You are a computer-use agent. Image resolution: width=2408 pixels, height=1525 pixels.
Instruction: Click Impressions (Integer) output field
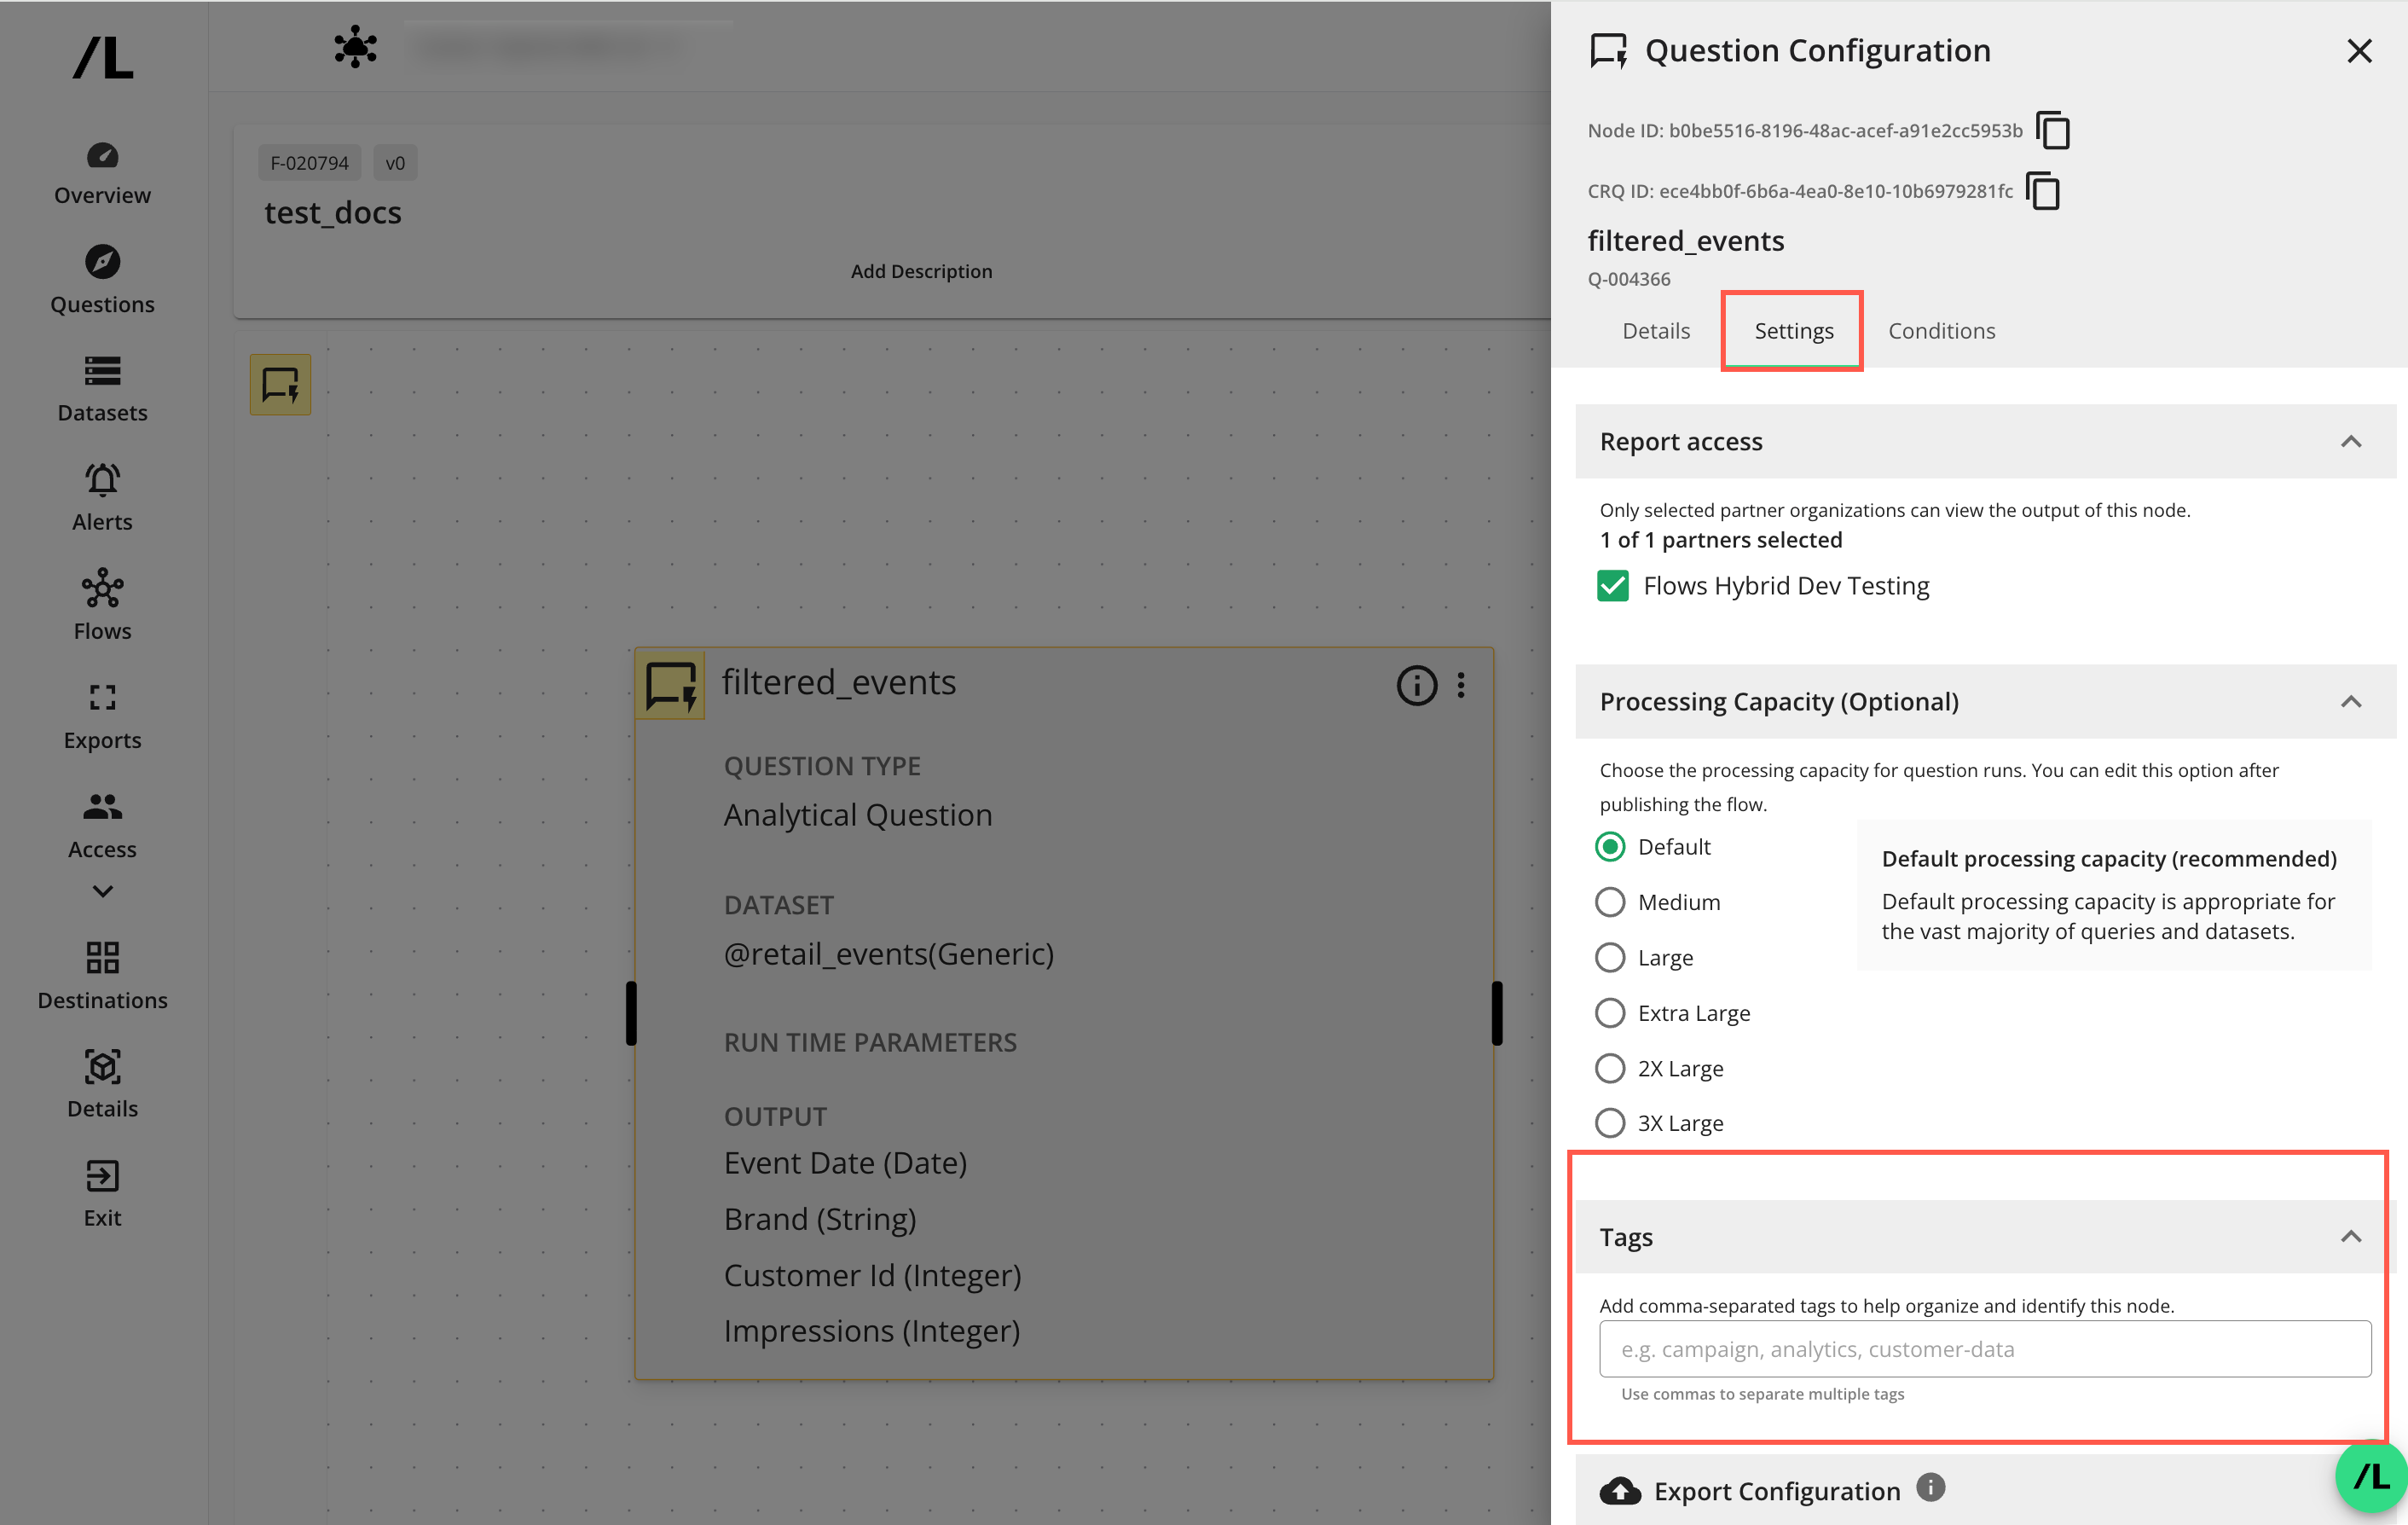(x=871, y=1331)
